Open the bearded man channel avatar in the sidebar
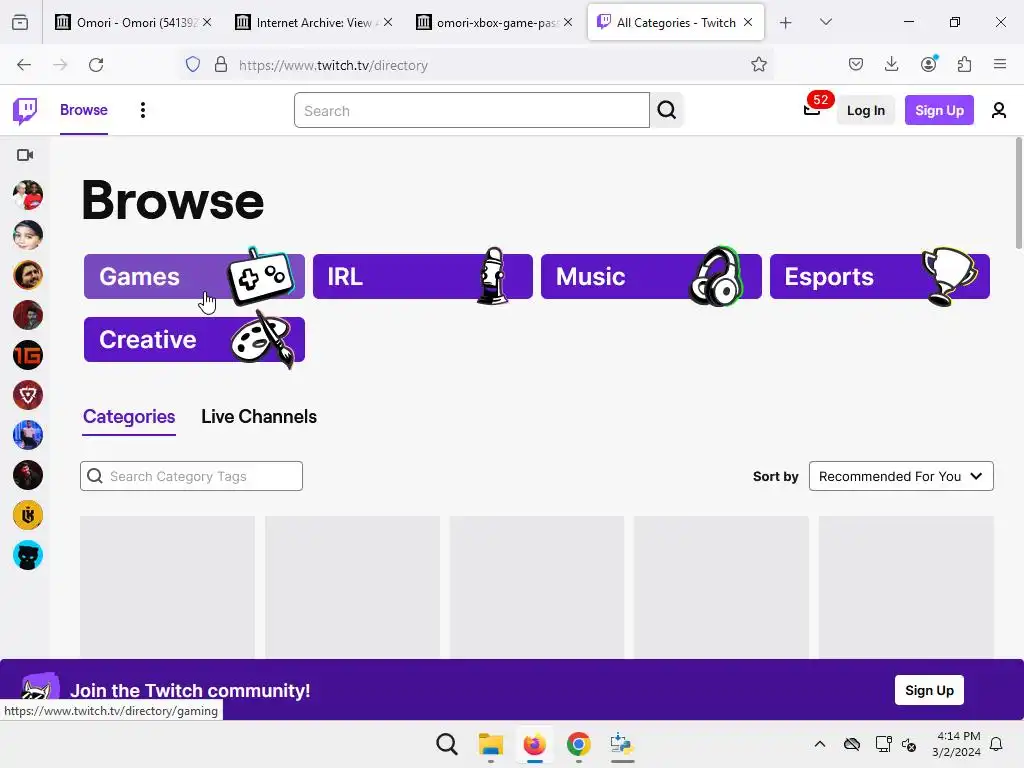This screenshot has height=768, width=1024. pos(28,275)
